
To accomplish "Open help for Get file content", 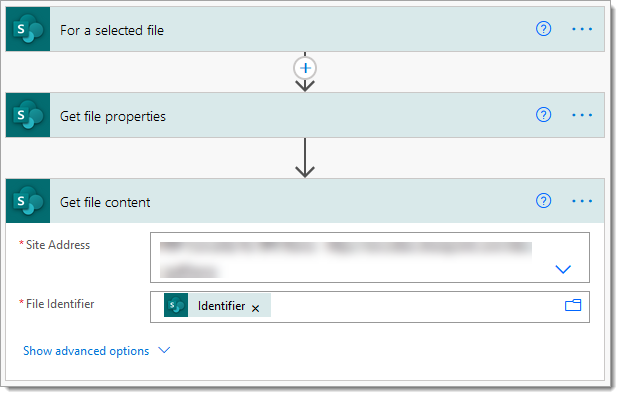I will click(543, 201).
